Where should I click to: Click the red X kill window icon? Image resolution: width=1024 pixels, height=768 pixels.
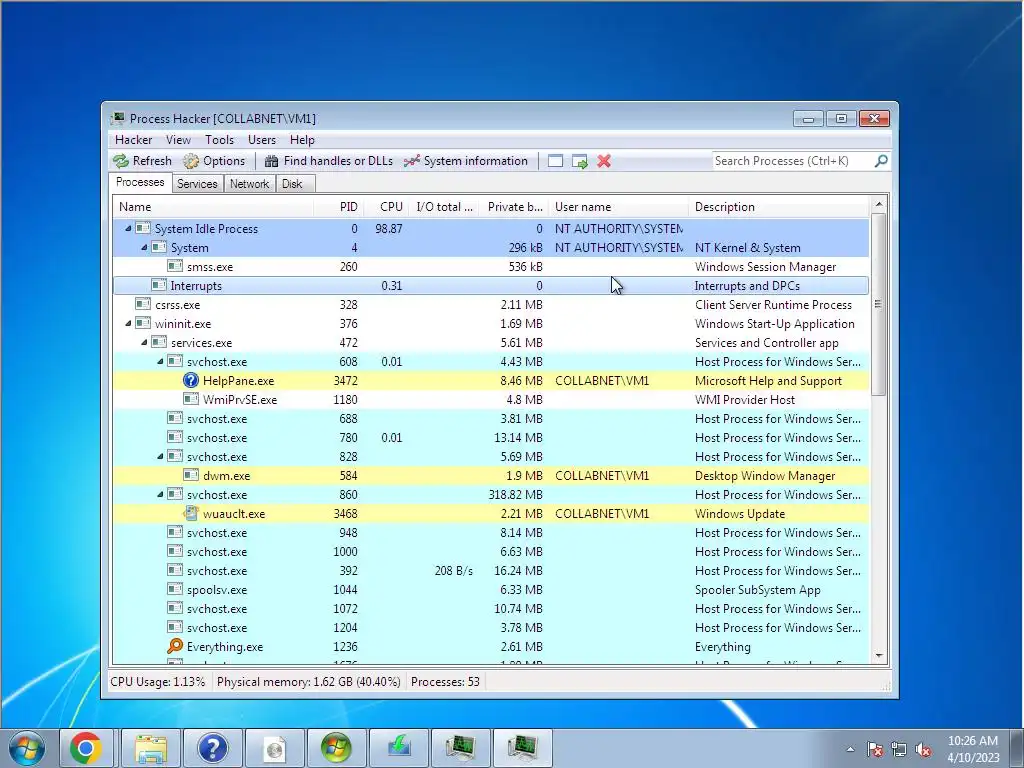[x=604, y=161]
